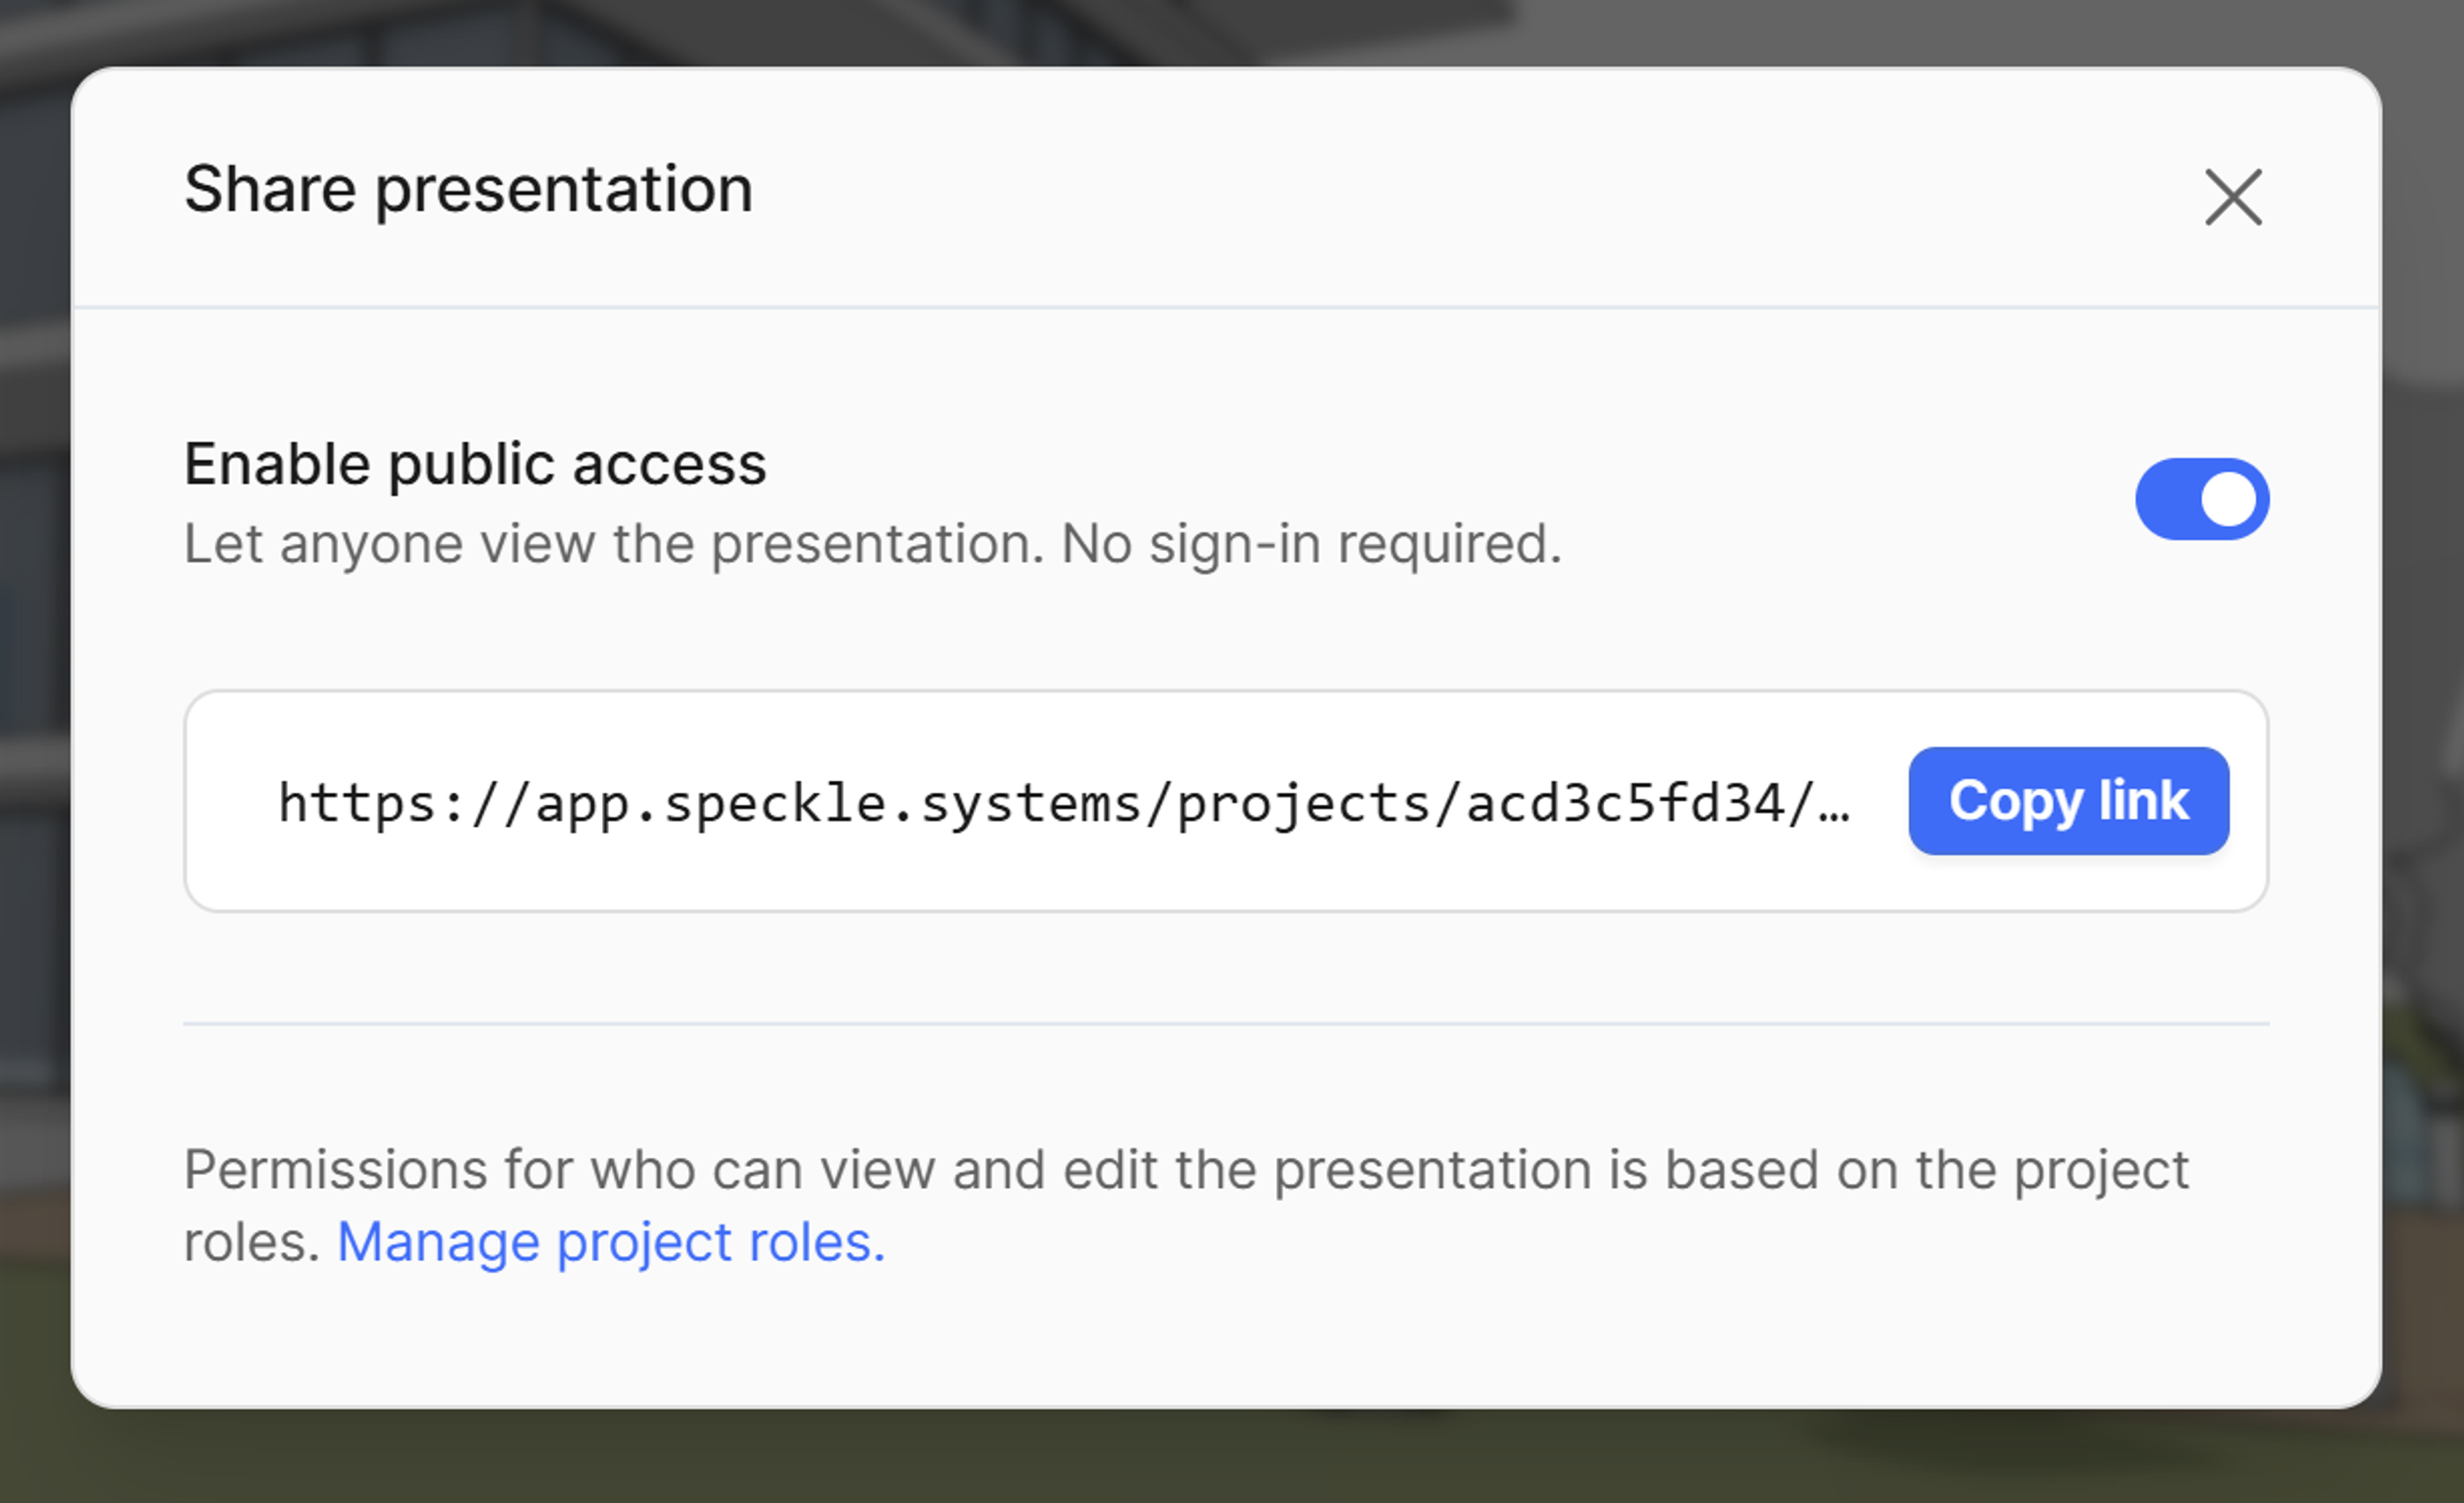Click the ellipsis ending the share URL
The height and width of the screenshot is (1503, 2464).
(1834, 806)
